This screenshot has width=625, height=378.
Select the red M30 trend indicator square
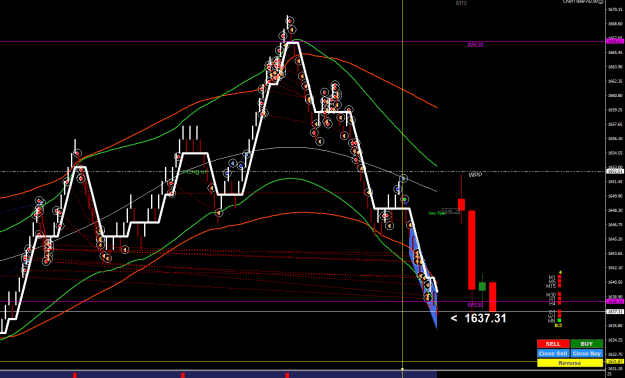(x=559, y=294)
